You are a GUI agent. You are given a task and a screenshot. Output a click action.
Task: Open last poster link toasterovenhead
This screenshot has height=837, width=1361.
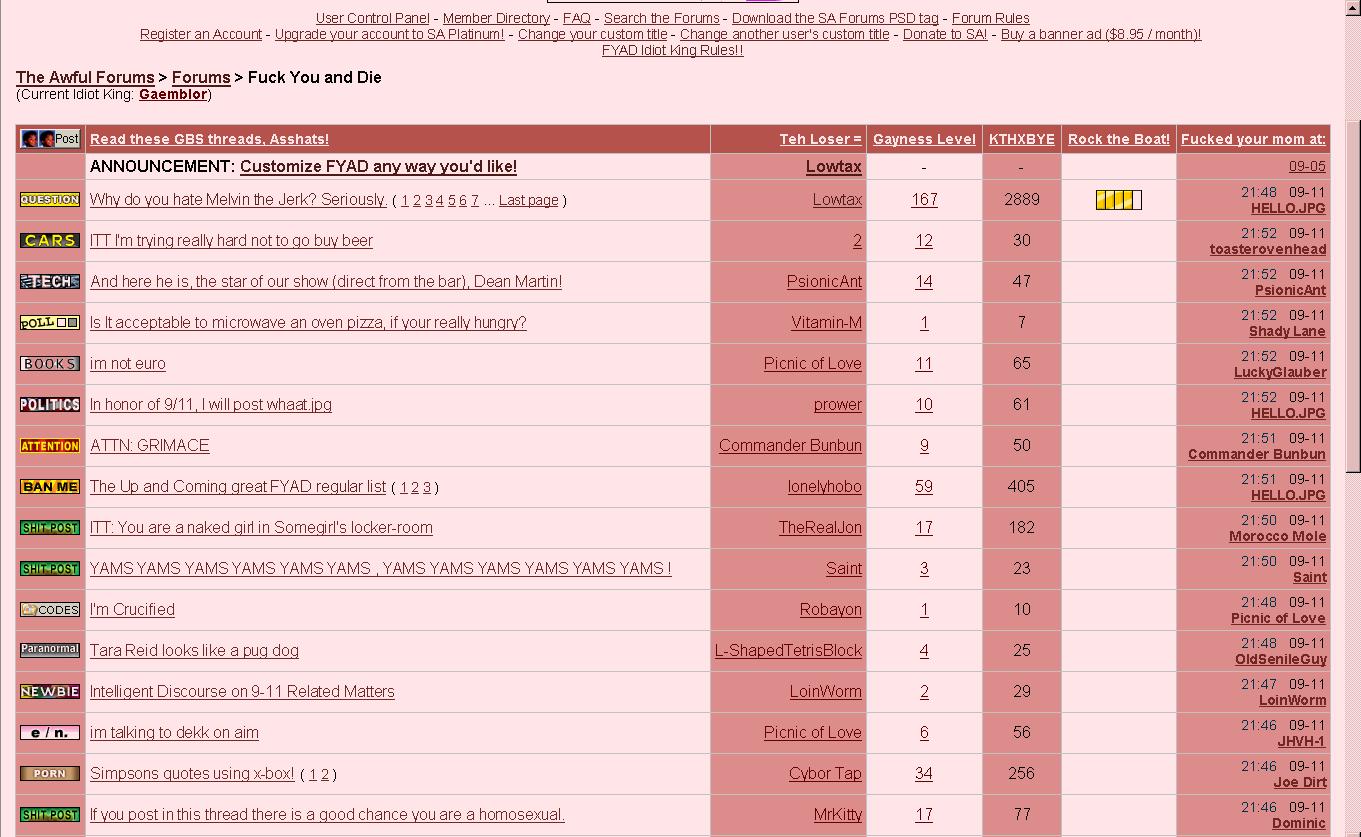[x=1268, y=250]
